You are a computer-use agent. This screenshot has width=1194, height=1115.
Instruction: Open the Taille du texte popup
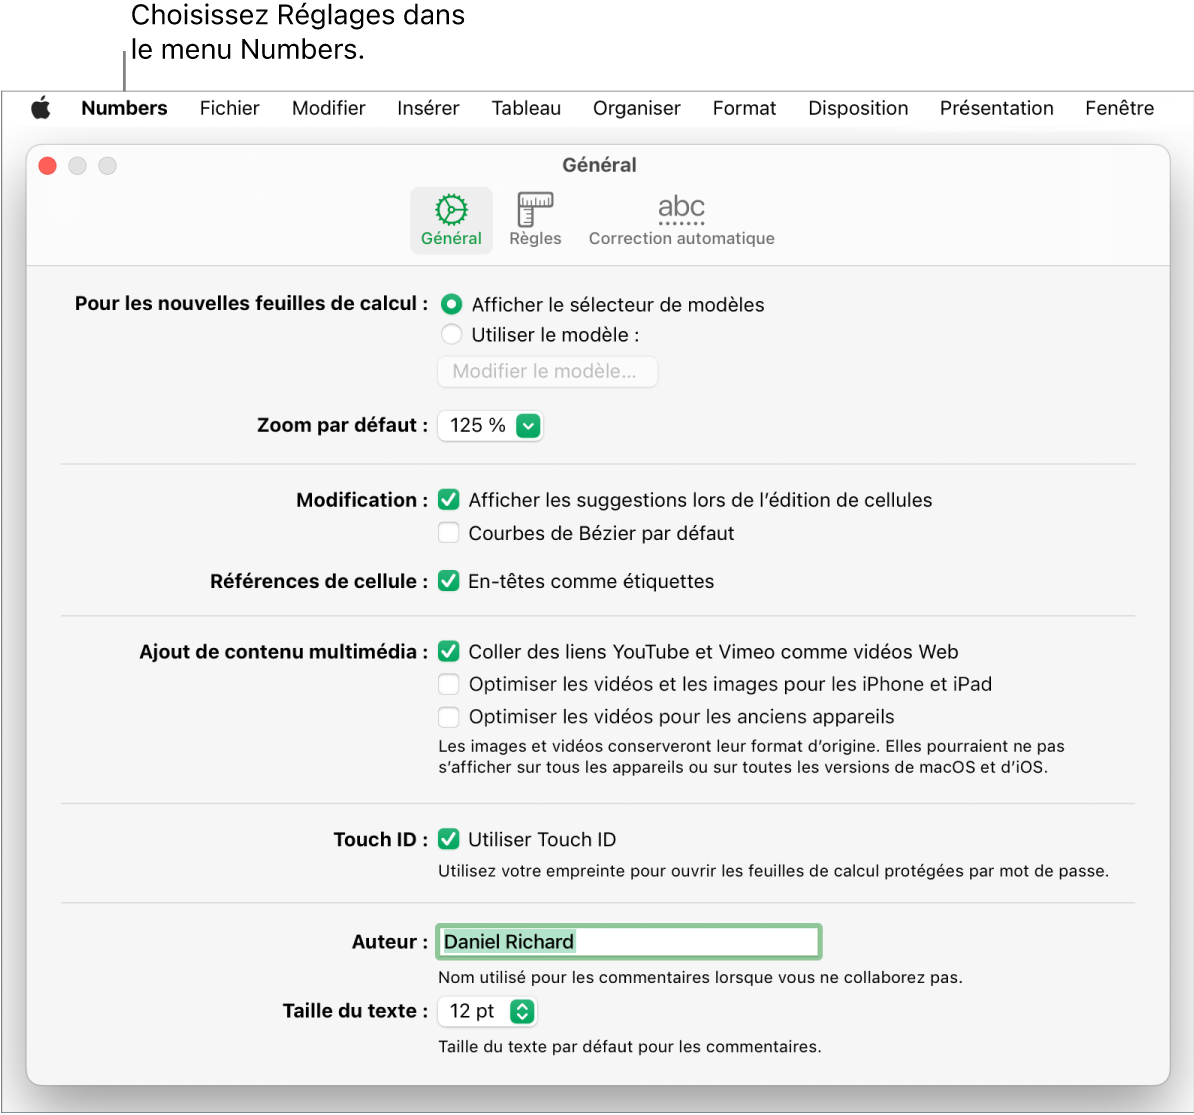[x=487, y=1011]
